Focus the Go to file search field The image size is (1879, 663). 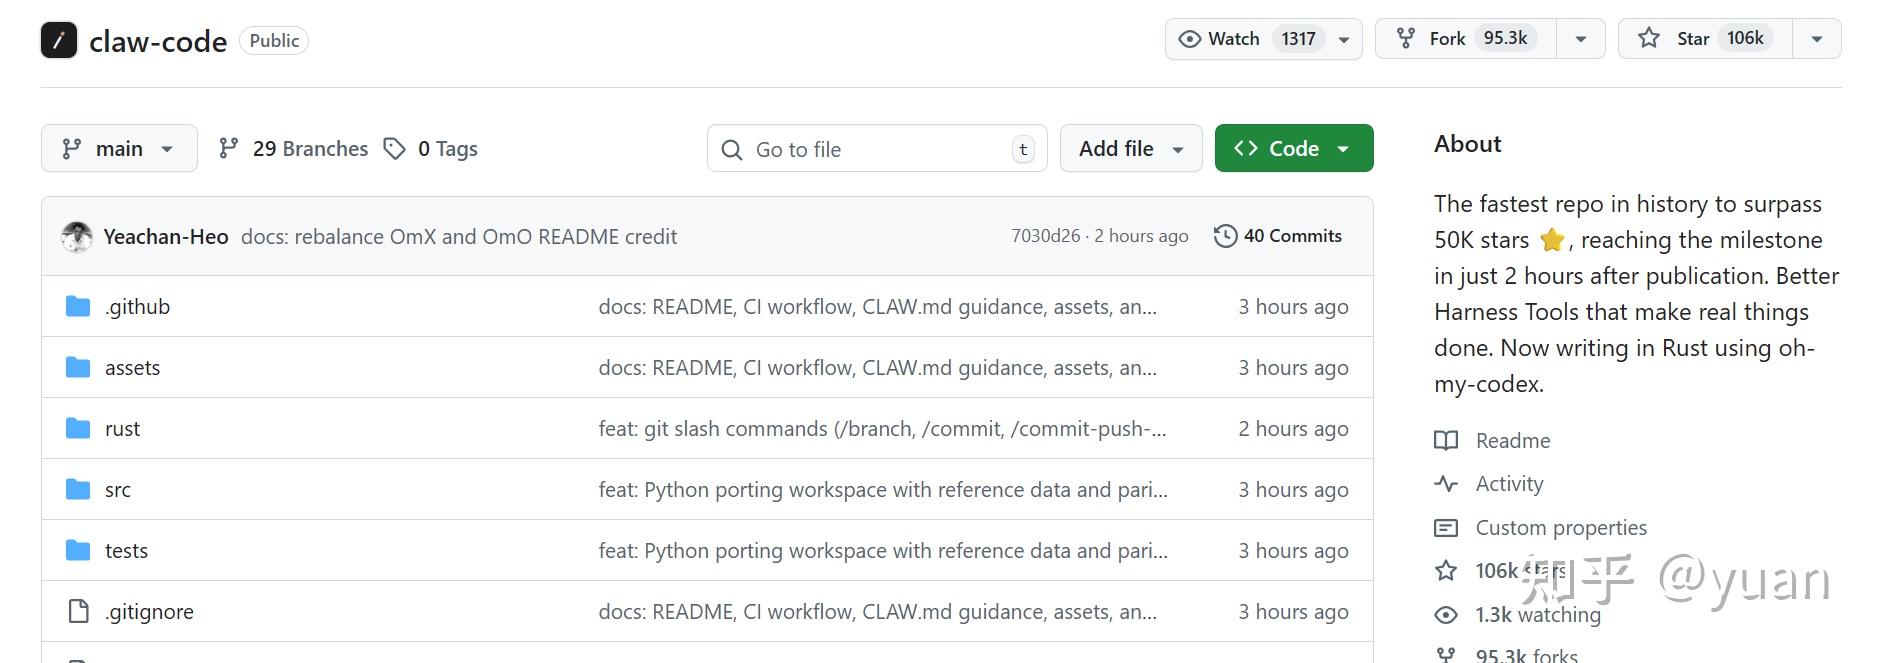coord(877,148)
